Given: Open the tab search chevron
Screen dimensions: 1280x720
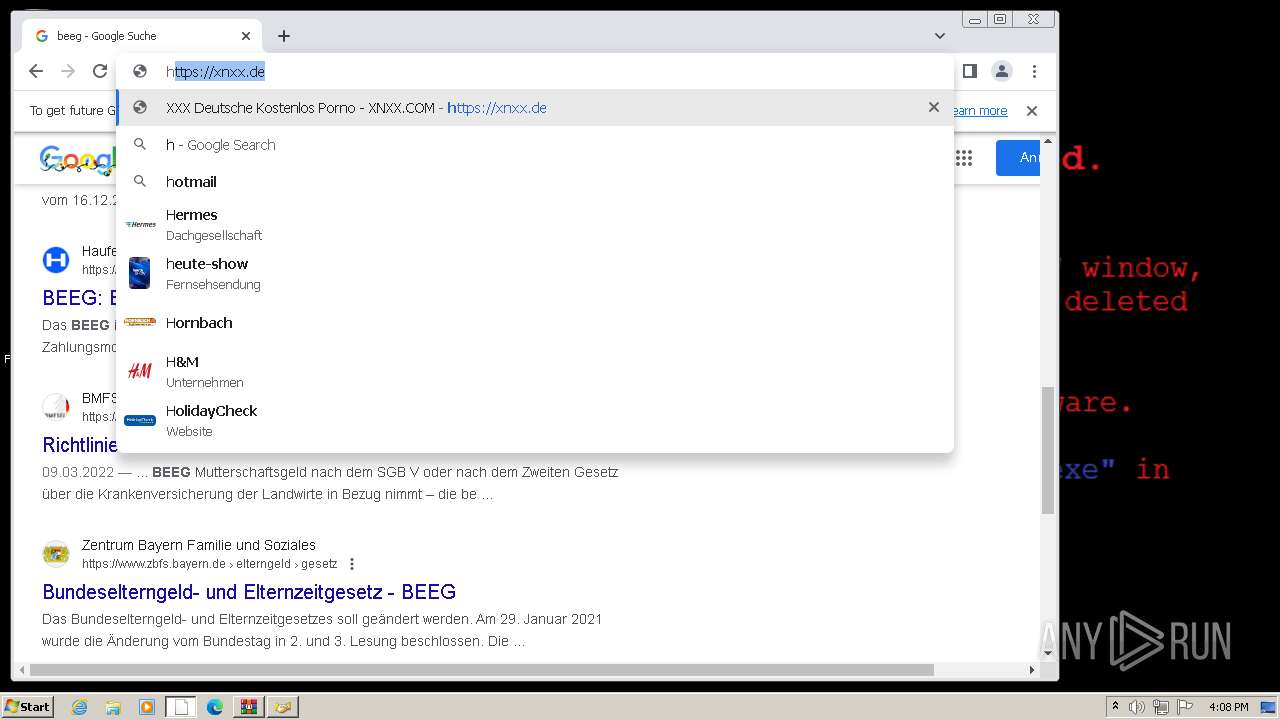Looking at the screenshot, I should pyautogui.click(x=940, y=36).
